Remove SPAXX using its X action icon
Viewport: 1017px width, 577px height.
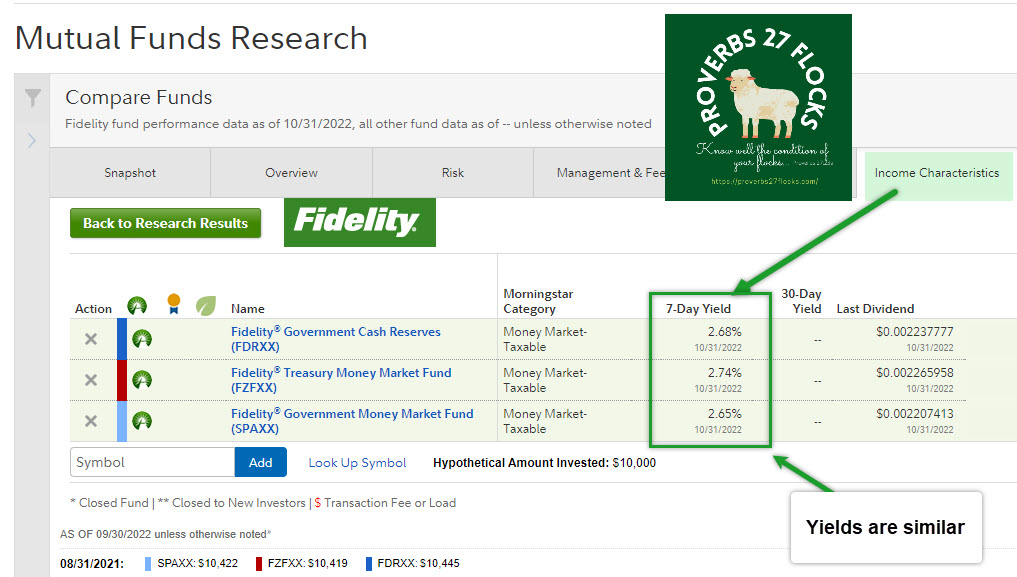click(x=92, y=421)
